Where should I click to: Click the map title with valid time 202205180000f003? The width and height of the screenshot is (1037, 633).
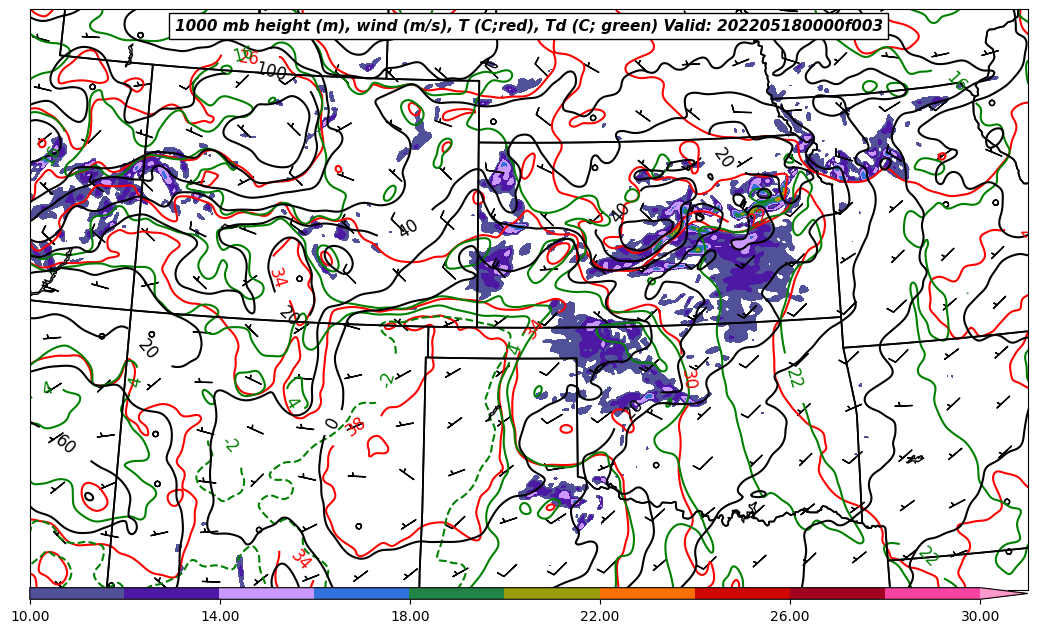[x=528, y=26]
